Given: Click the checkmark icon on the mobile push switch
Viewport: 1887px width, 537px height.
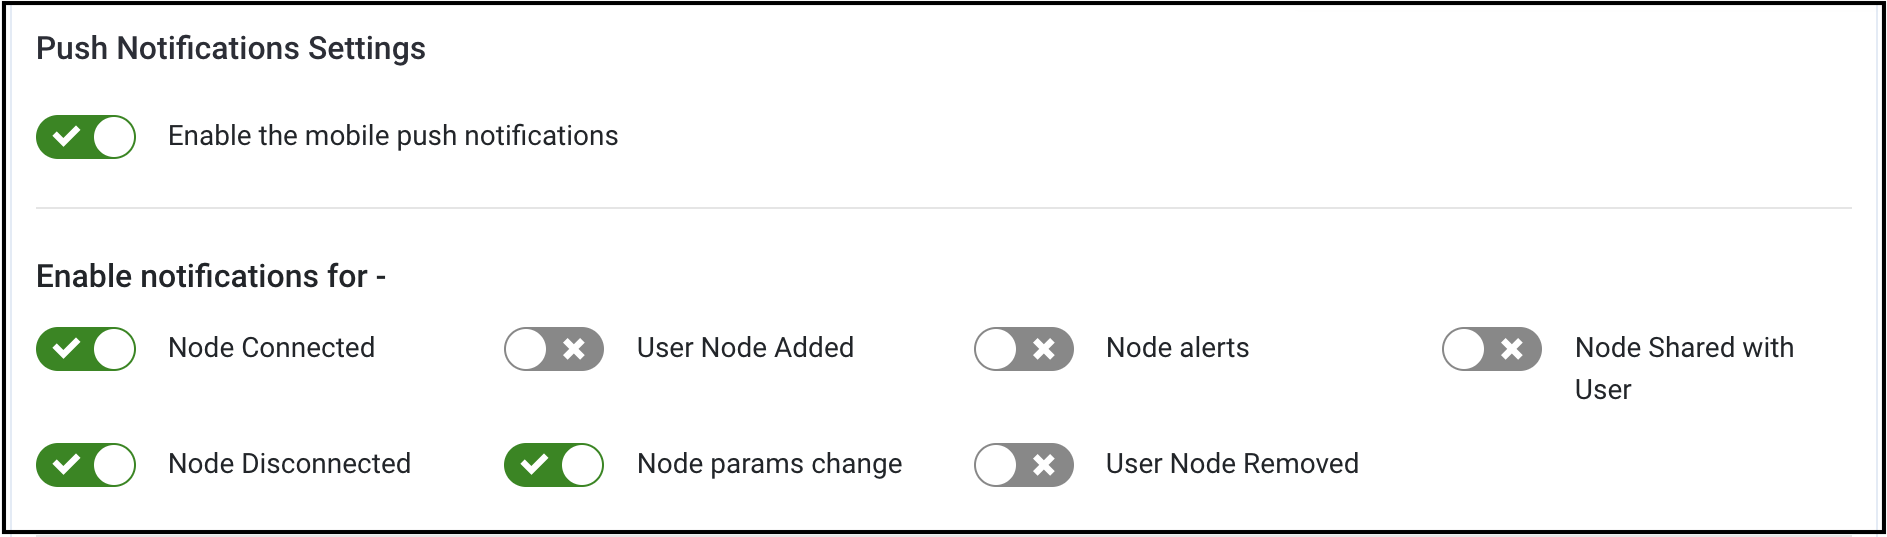Looking at the screenshot, I should pos(66,137).
